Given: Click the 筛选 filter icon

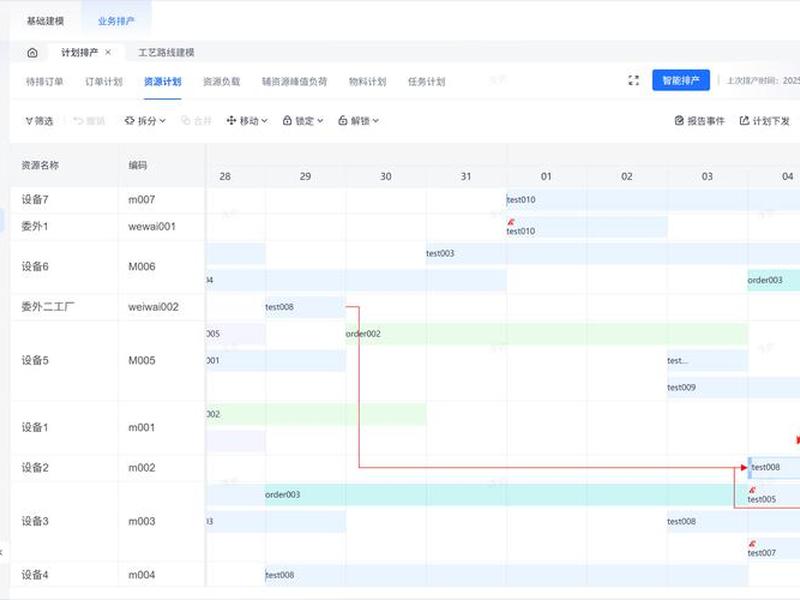Looking at the screenshot, I should 29,121.
